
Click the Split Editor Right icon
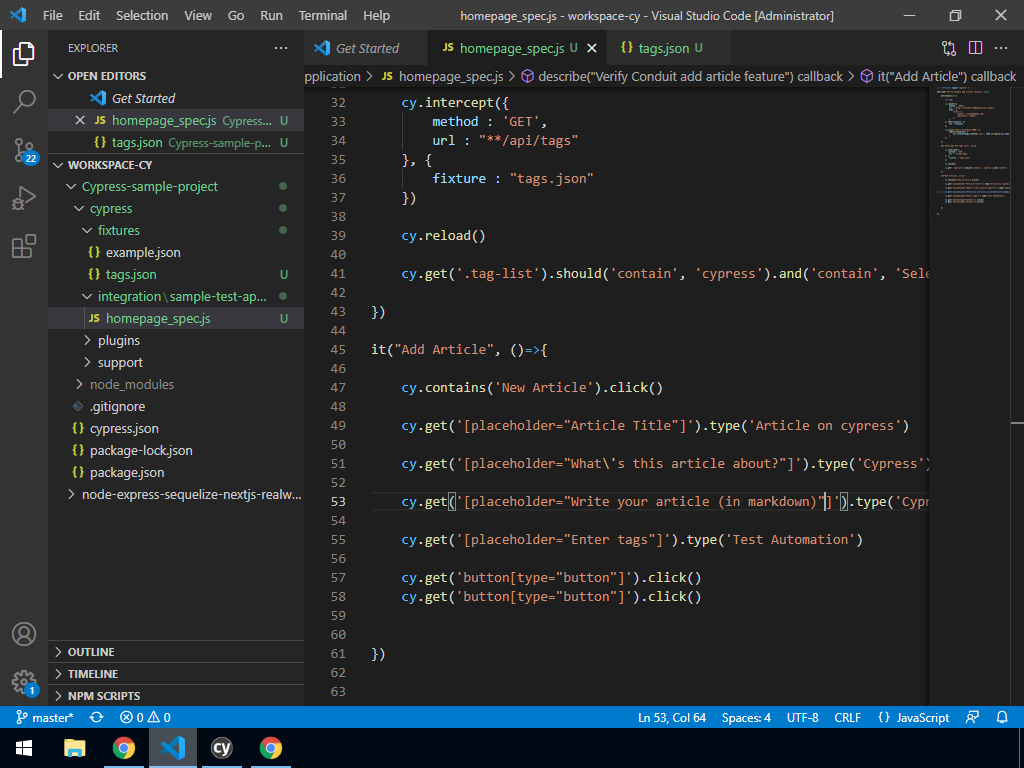click(x=975, y=48)
